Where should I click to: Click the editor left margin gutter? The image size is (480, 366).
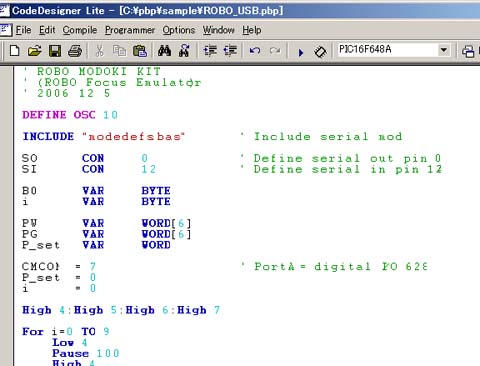(7, 216)
